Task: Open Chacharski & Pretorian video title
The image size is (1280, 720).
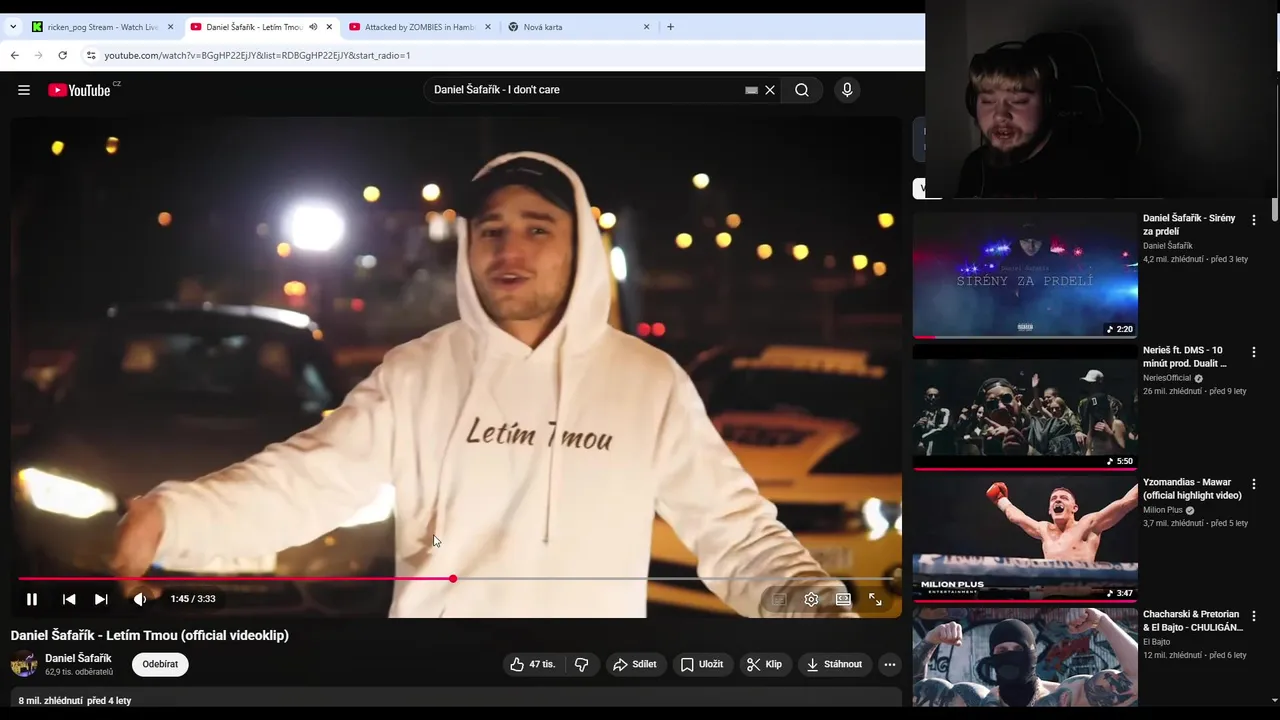Action: coord(1192,621)
